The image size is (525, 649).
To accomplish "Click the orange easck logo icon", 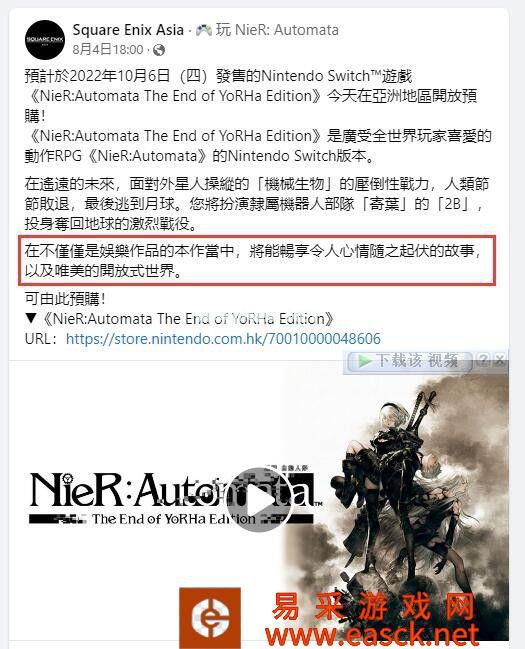I will click(x=210, y=617).
